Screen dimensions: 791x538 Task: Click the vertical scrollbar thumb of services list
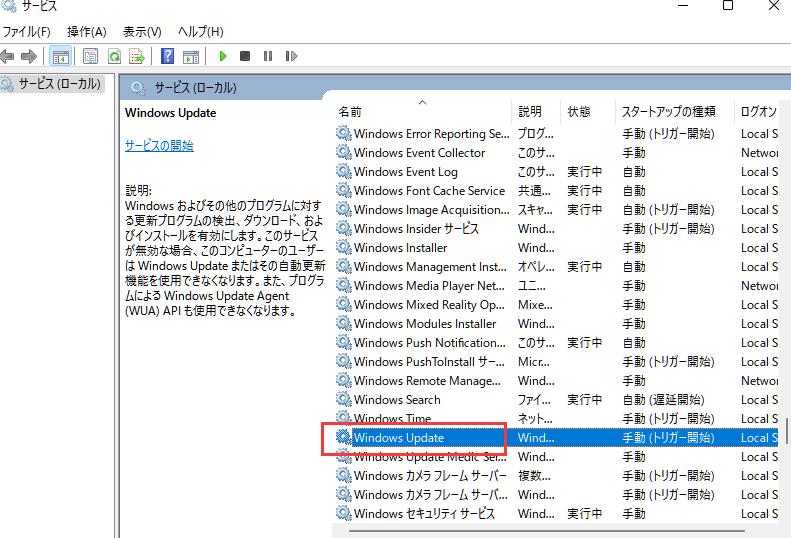(786, 429)
